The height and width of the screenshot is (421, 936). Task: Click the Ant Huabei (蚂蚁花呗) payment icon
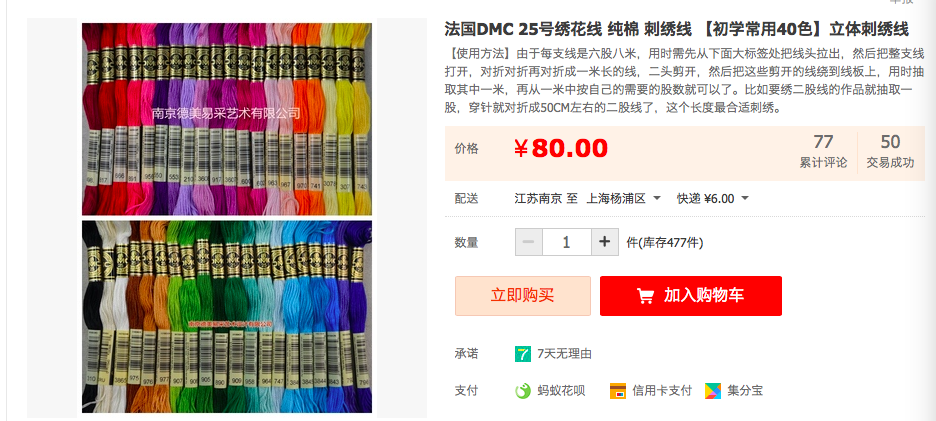click(x=523, y=391)
